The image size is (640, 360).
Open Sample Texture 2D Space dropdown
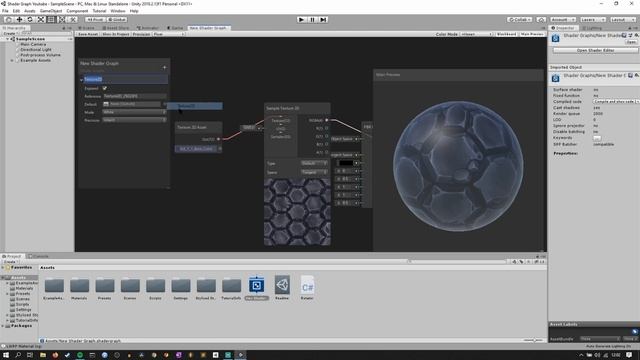tap(314, 172)
